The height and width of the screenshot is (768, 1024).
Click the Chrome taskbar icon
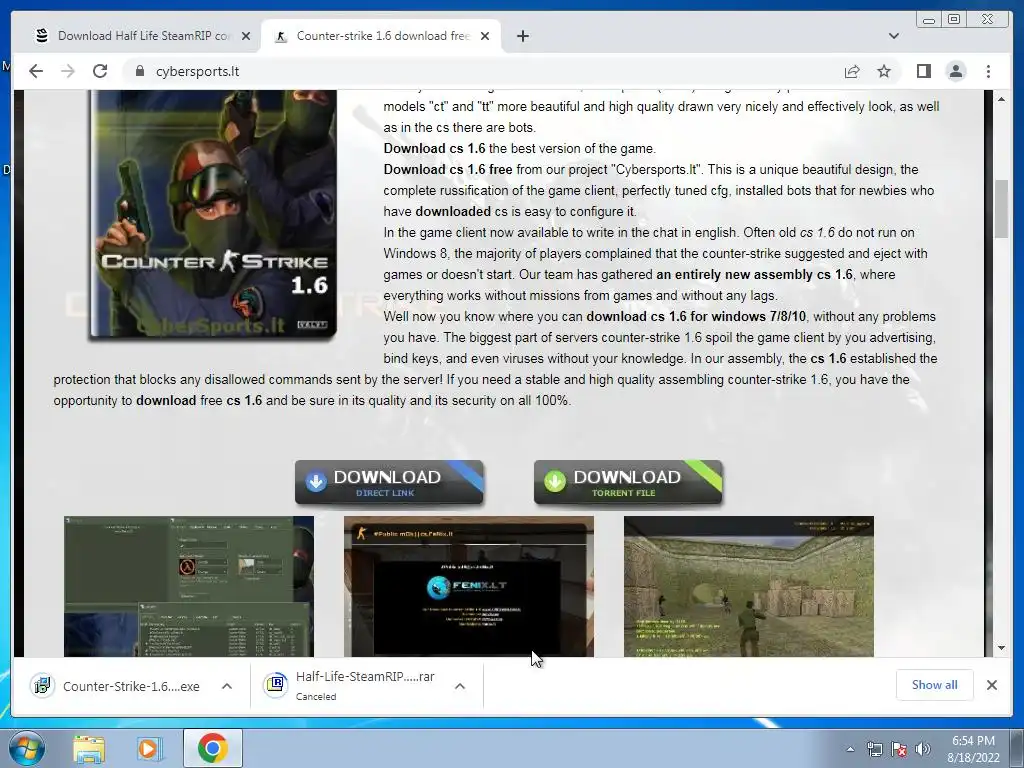coord(212,748)
